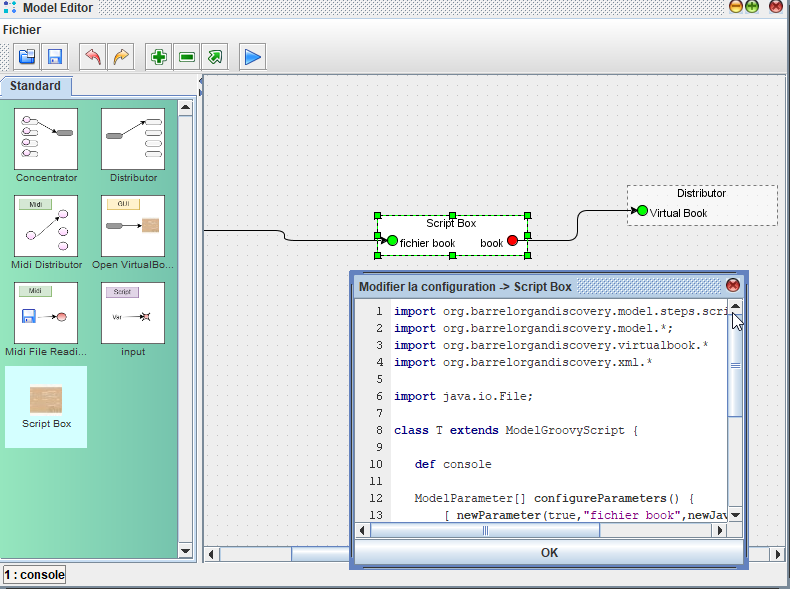
Task: Save the model with the floppy icon
Action: point(55,57)
